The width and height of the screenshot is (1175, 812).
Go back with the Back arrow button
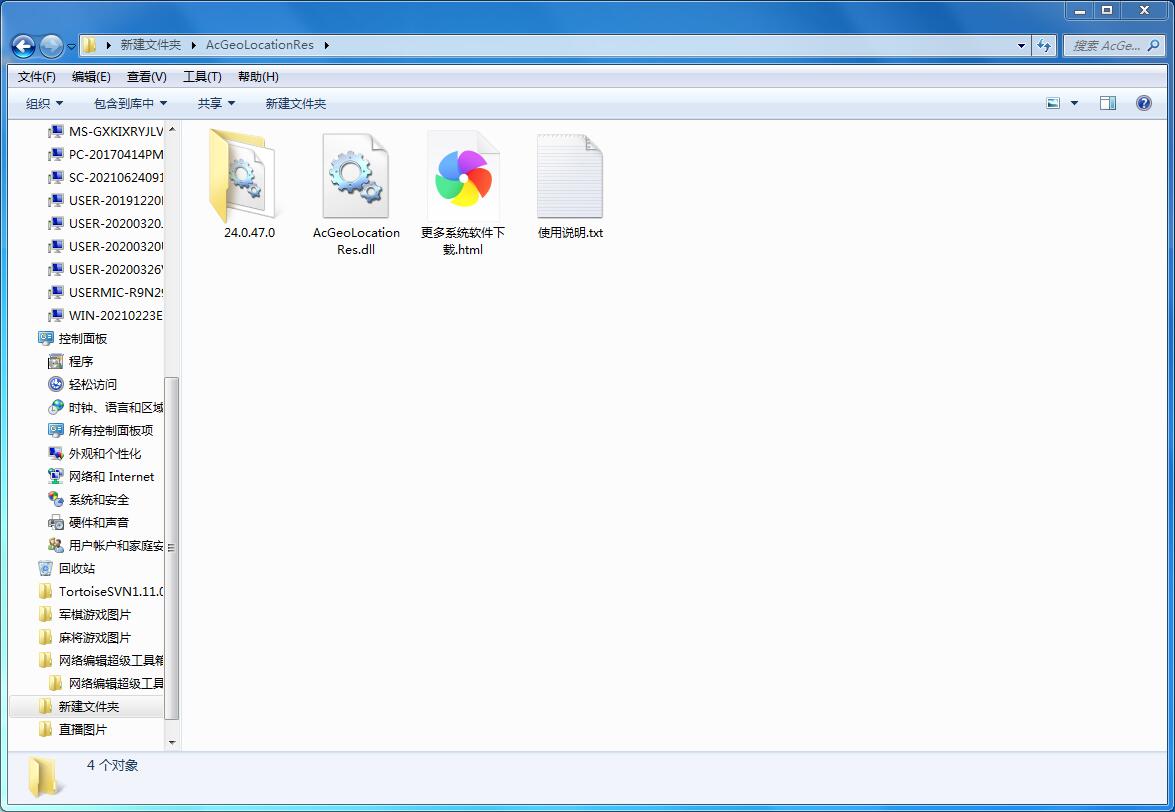tap(23, 46)
